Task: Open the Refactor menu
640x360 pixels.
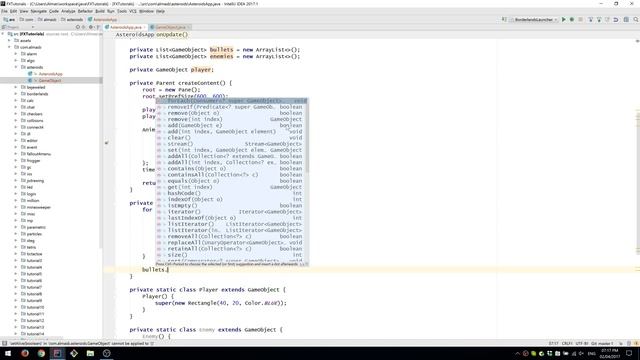Action: 85,11
